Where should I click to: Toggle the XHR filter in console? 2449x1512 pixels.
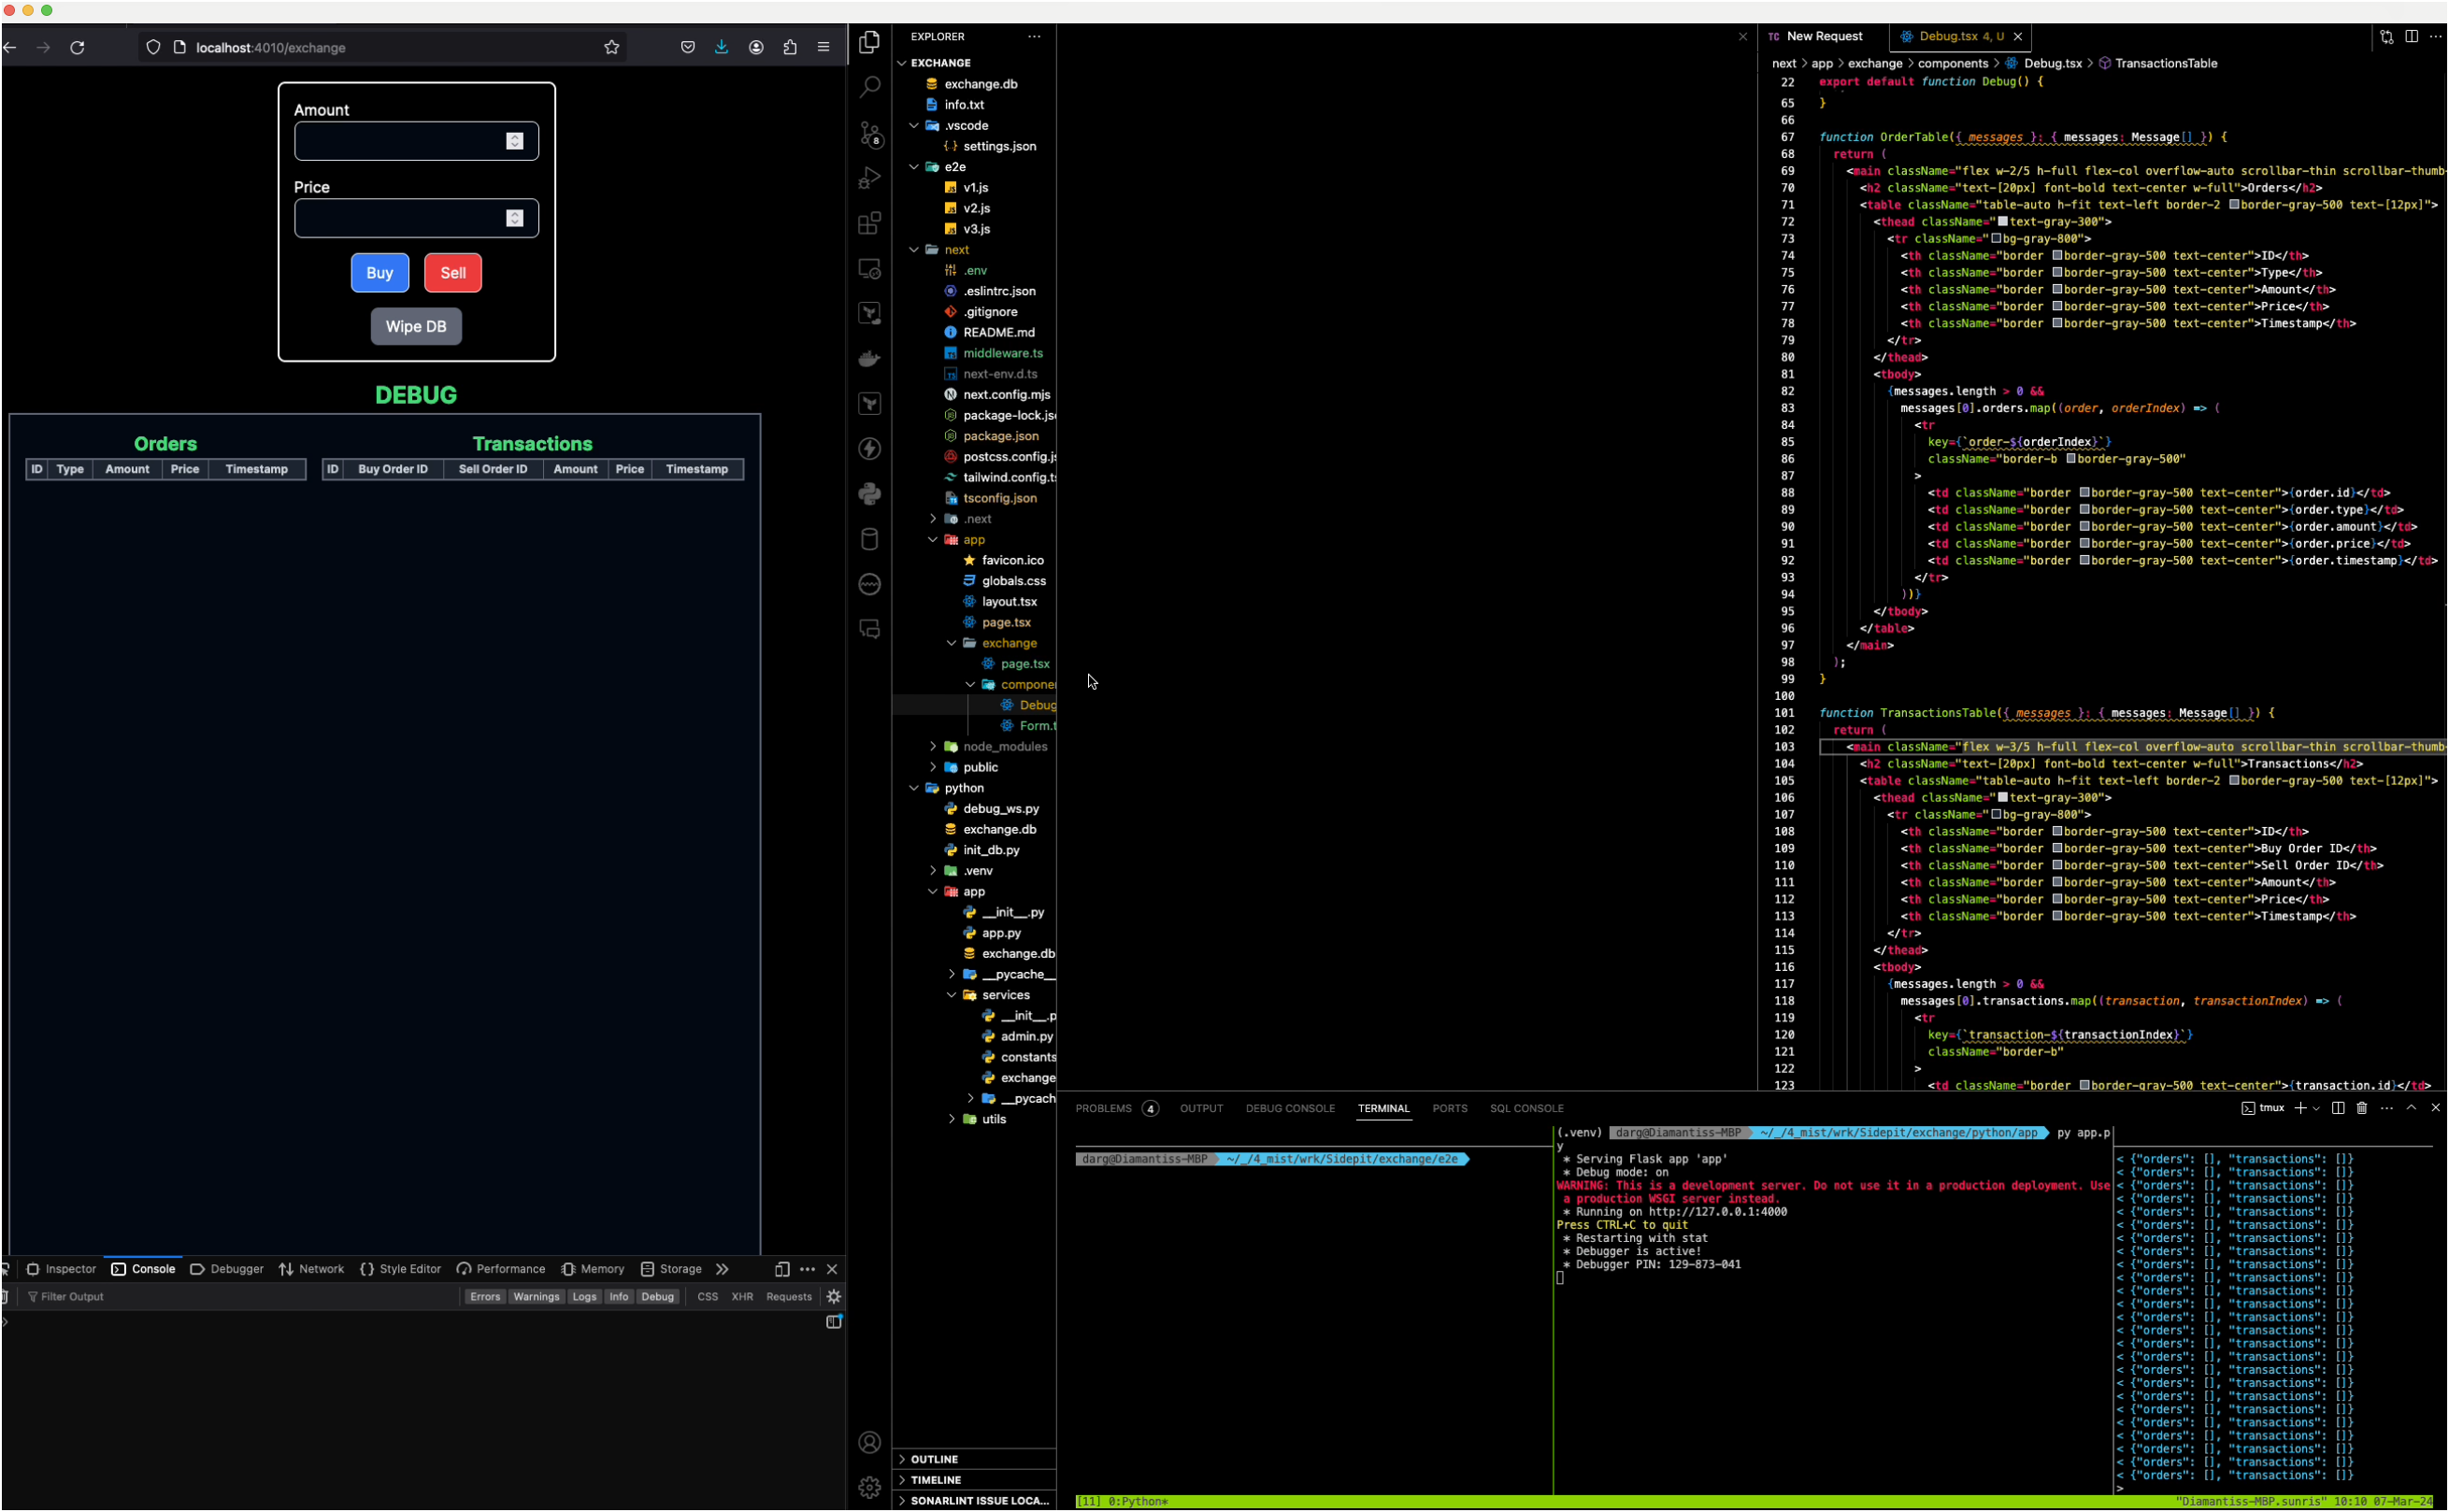pos(742,1297)
